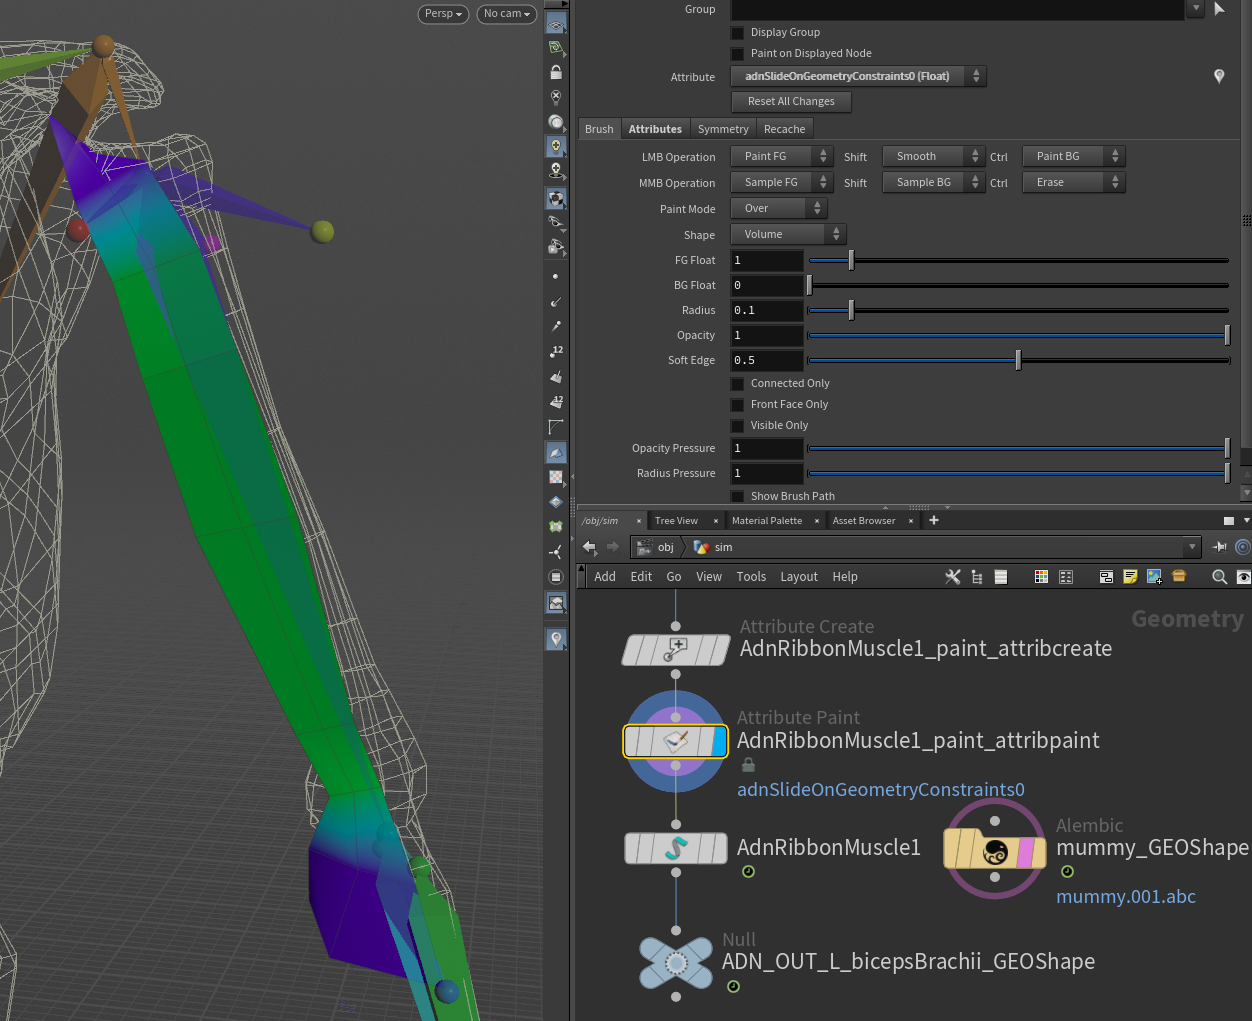Toggle the Visible Only checkbox
Image resolution: width=1252 pixels, height=1021 pixels.
738,426
